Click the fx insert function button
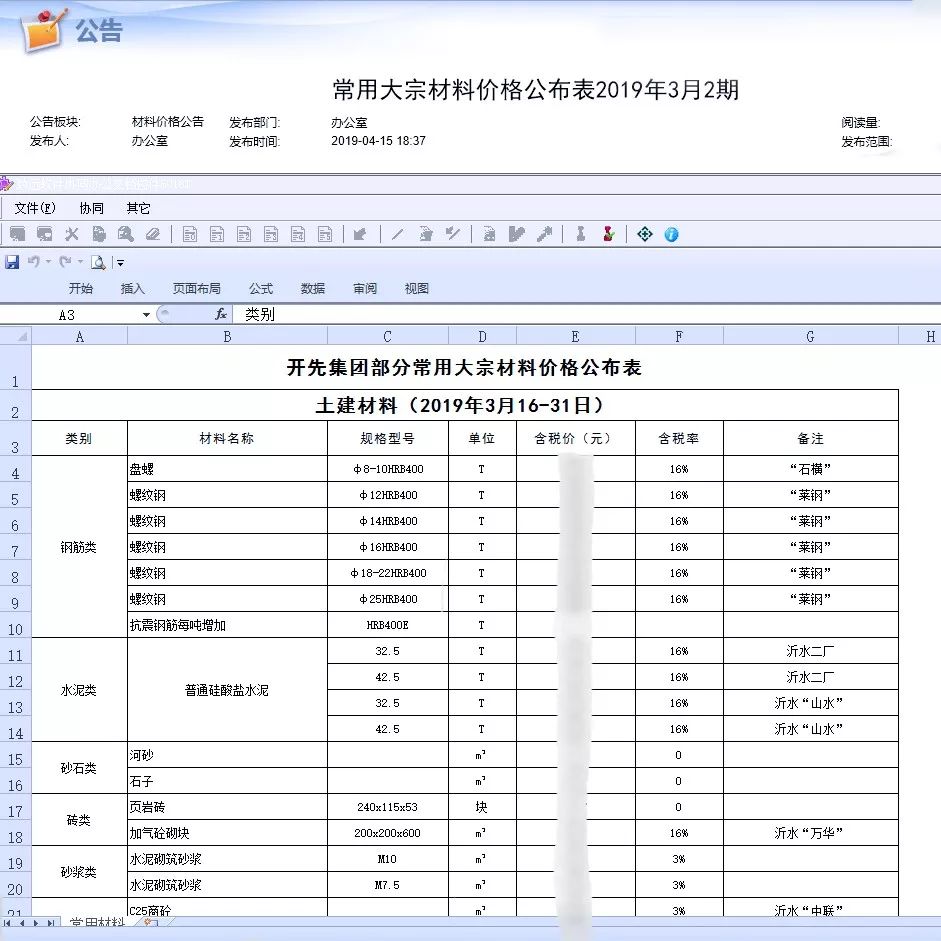This screenshot has height=941, width=941. 221,314
